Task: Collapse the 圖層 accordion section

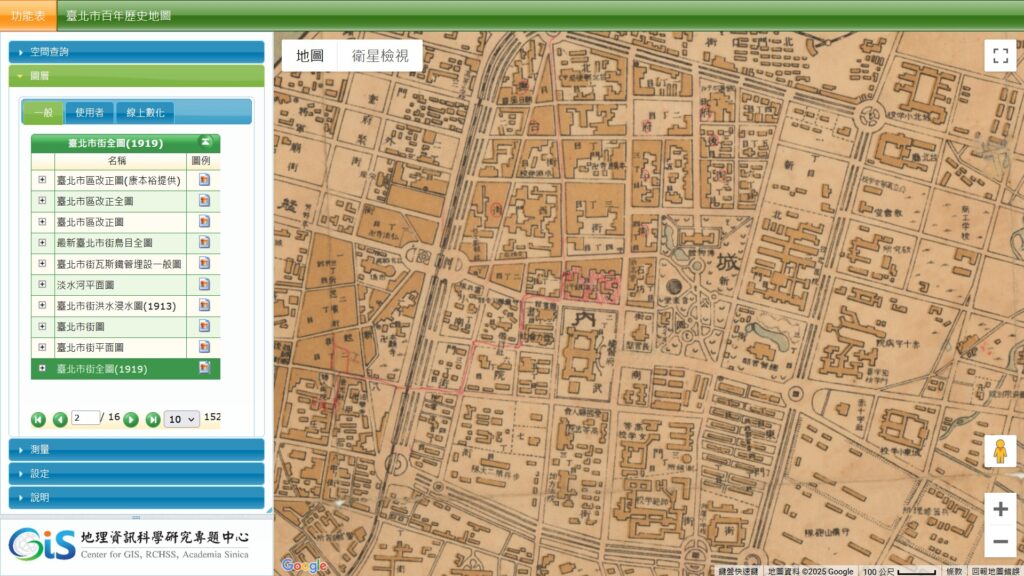Action: [x=136, y=76]
